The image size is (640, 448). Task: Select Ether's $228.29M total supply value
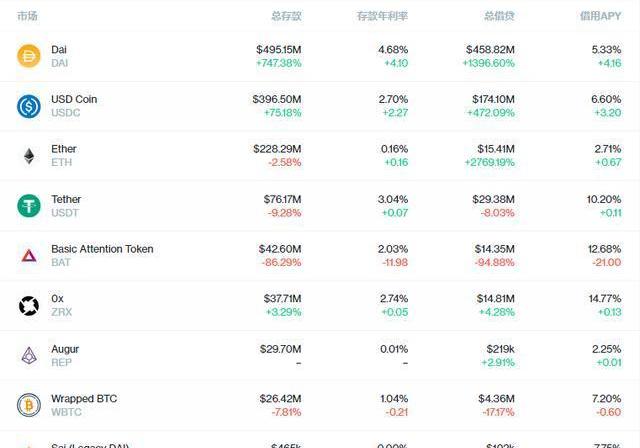pyautogui.click(x=277, y=149)
